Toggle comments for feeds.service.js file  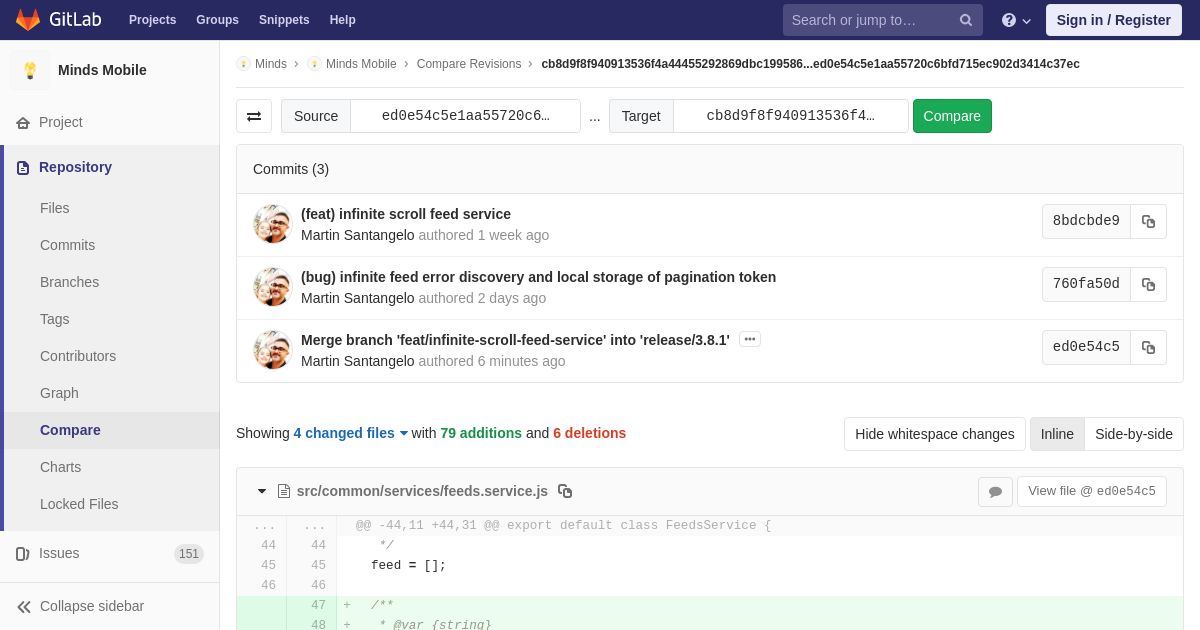click(995, 491)
